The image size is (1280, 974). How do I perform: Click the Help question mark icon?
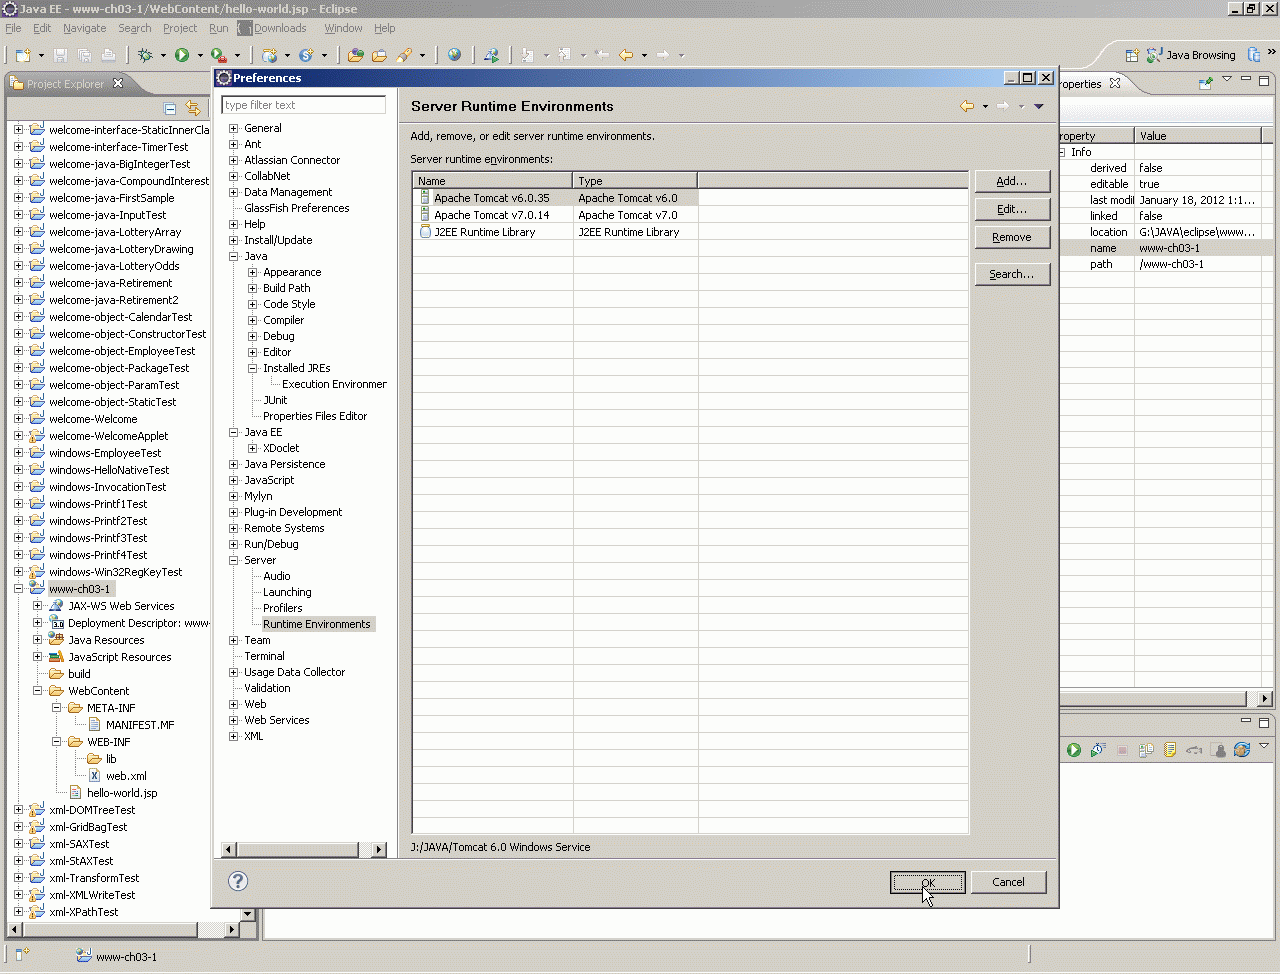[x=238, y=881]
